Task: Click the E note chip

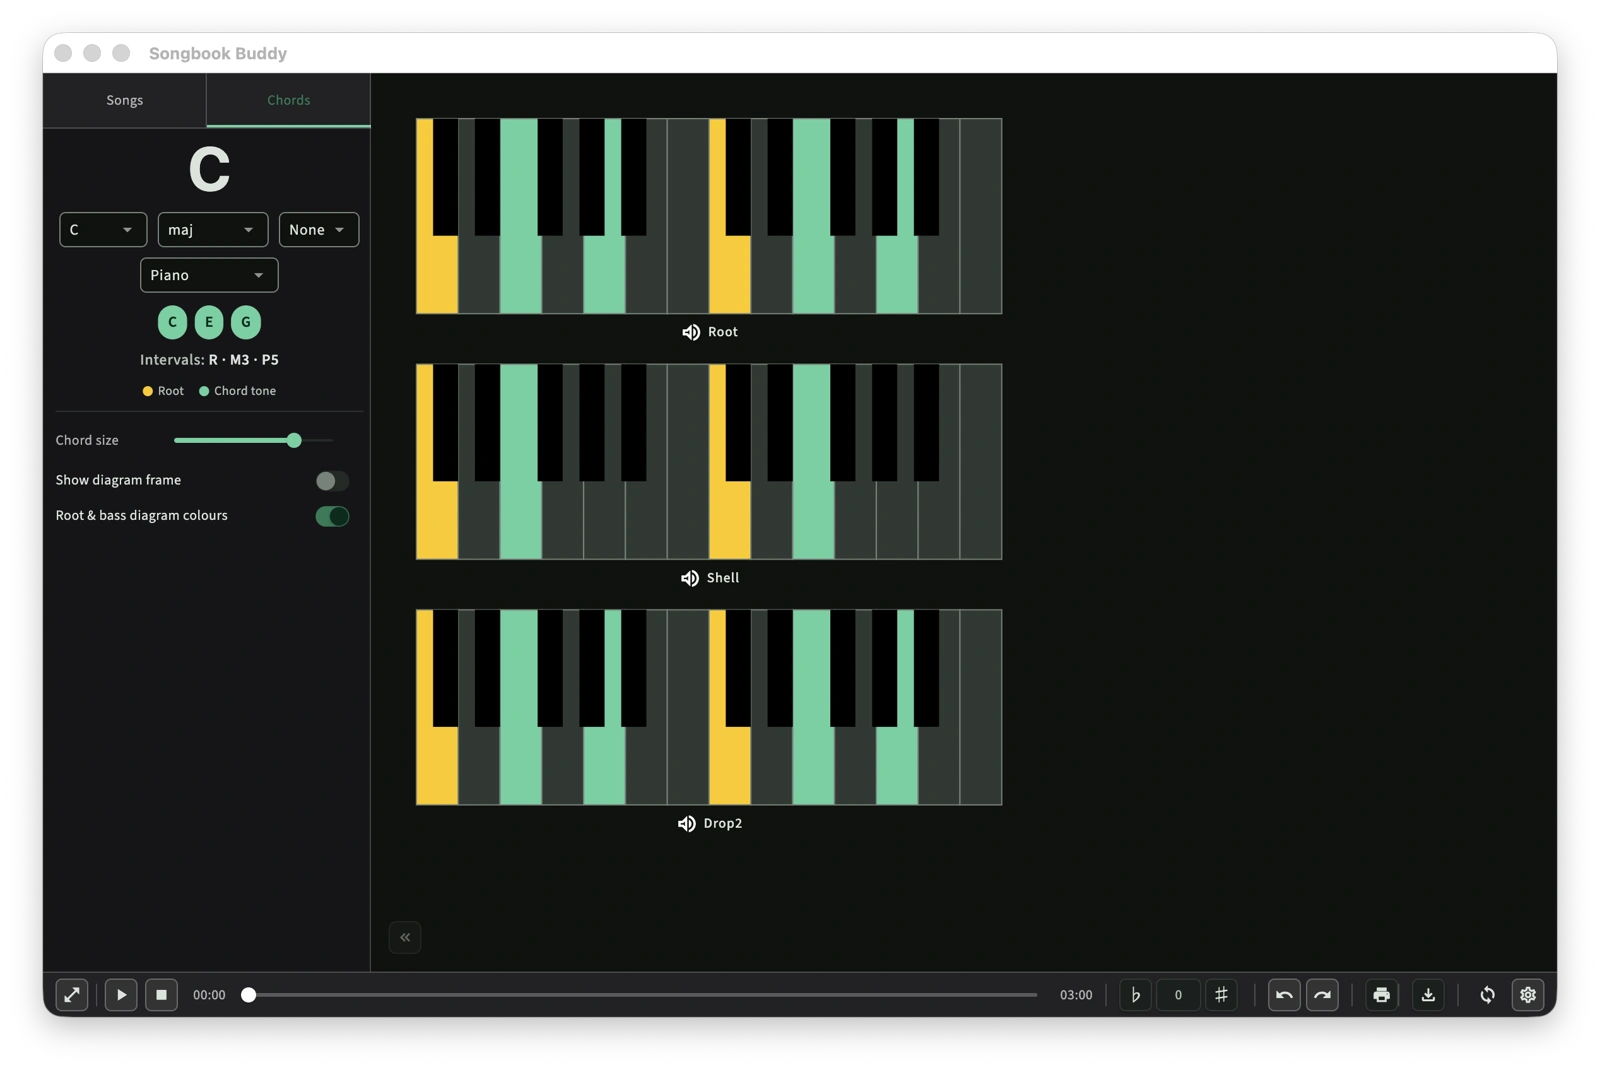Action: click(x=209, y=322)
